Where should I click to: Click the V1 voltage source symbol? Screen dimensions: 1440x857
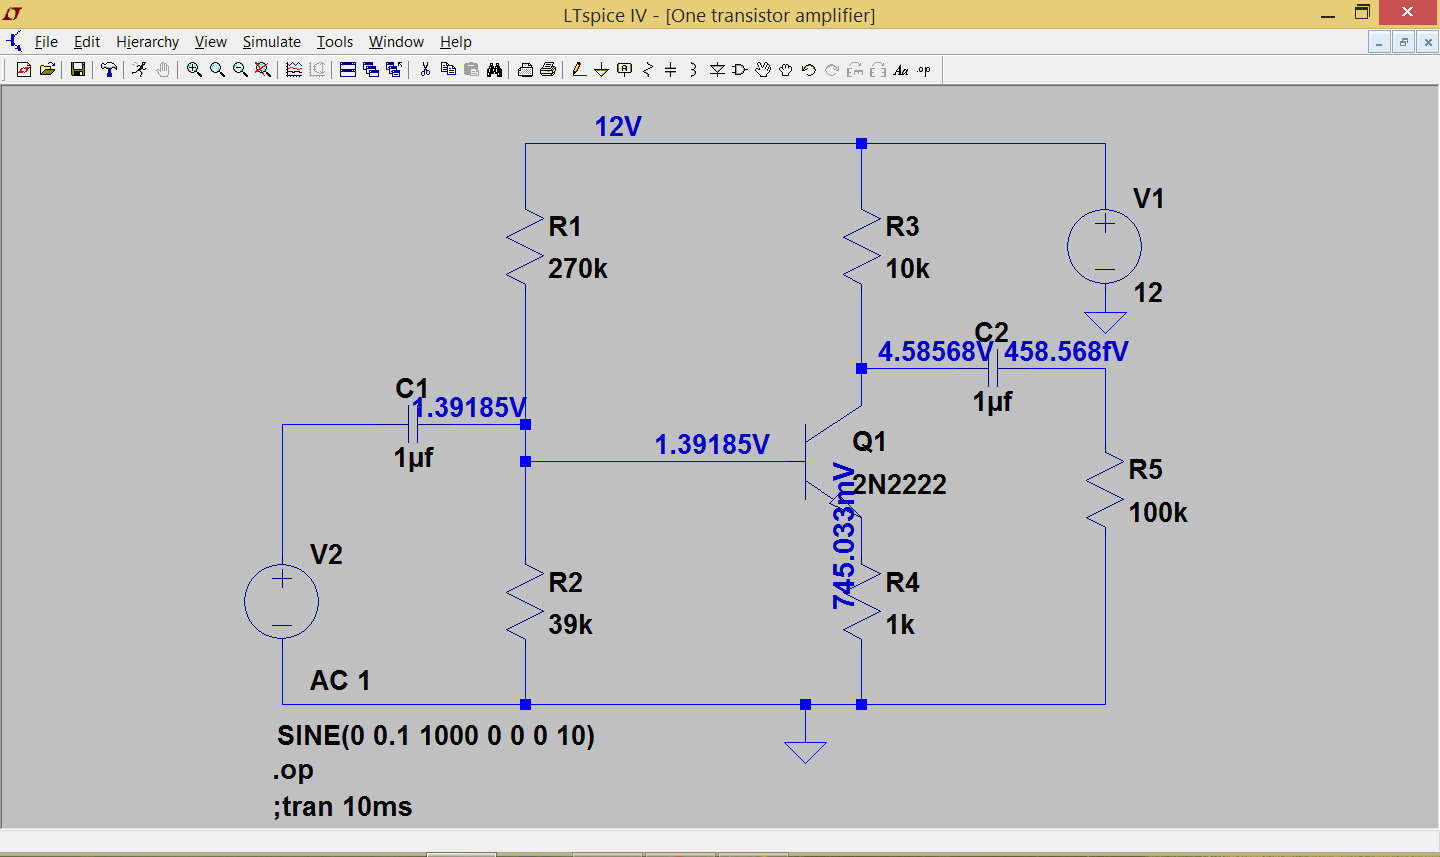[1104, 247]
